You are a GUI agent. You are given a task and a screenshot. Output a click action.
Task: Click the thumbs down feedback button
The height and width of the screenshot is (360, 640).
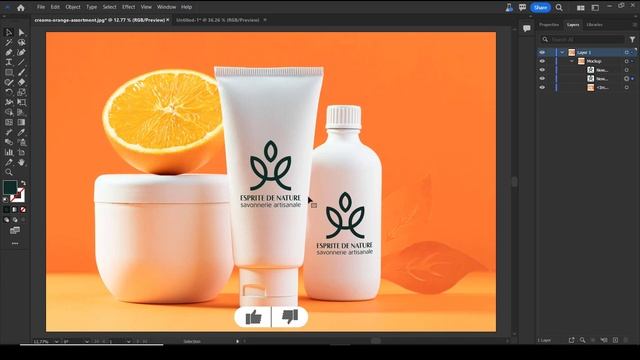point(290,317)
